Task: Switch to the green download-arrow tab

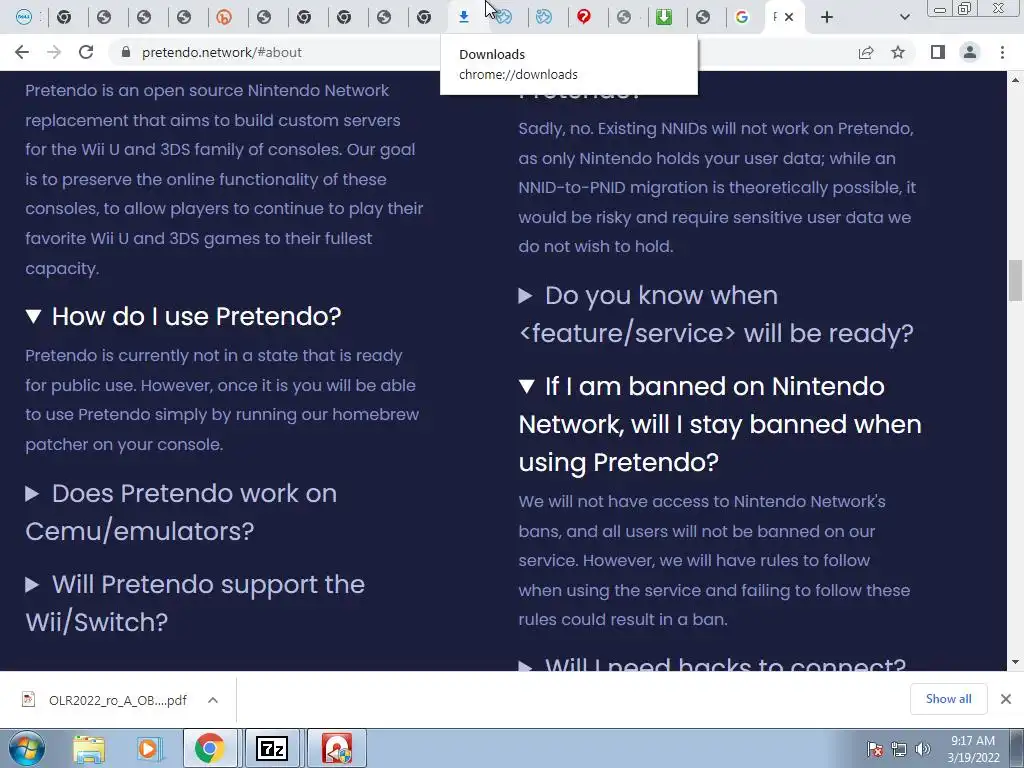Action: click(x=664, y=17)
